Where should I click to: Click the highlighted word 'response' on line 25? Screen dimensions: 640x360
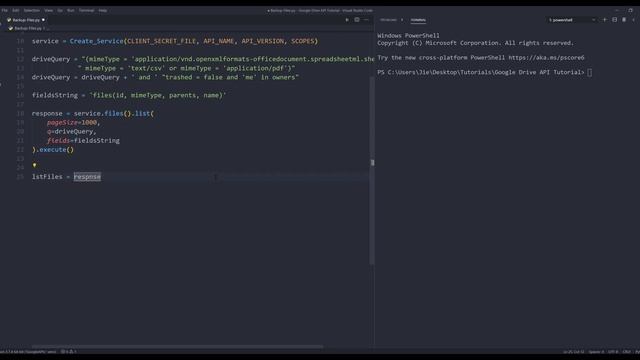(87, 177)
